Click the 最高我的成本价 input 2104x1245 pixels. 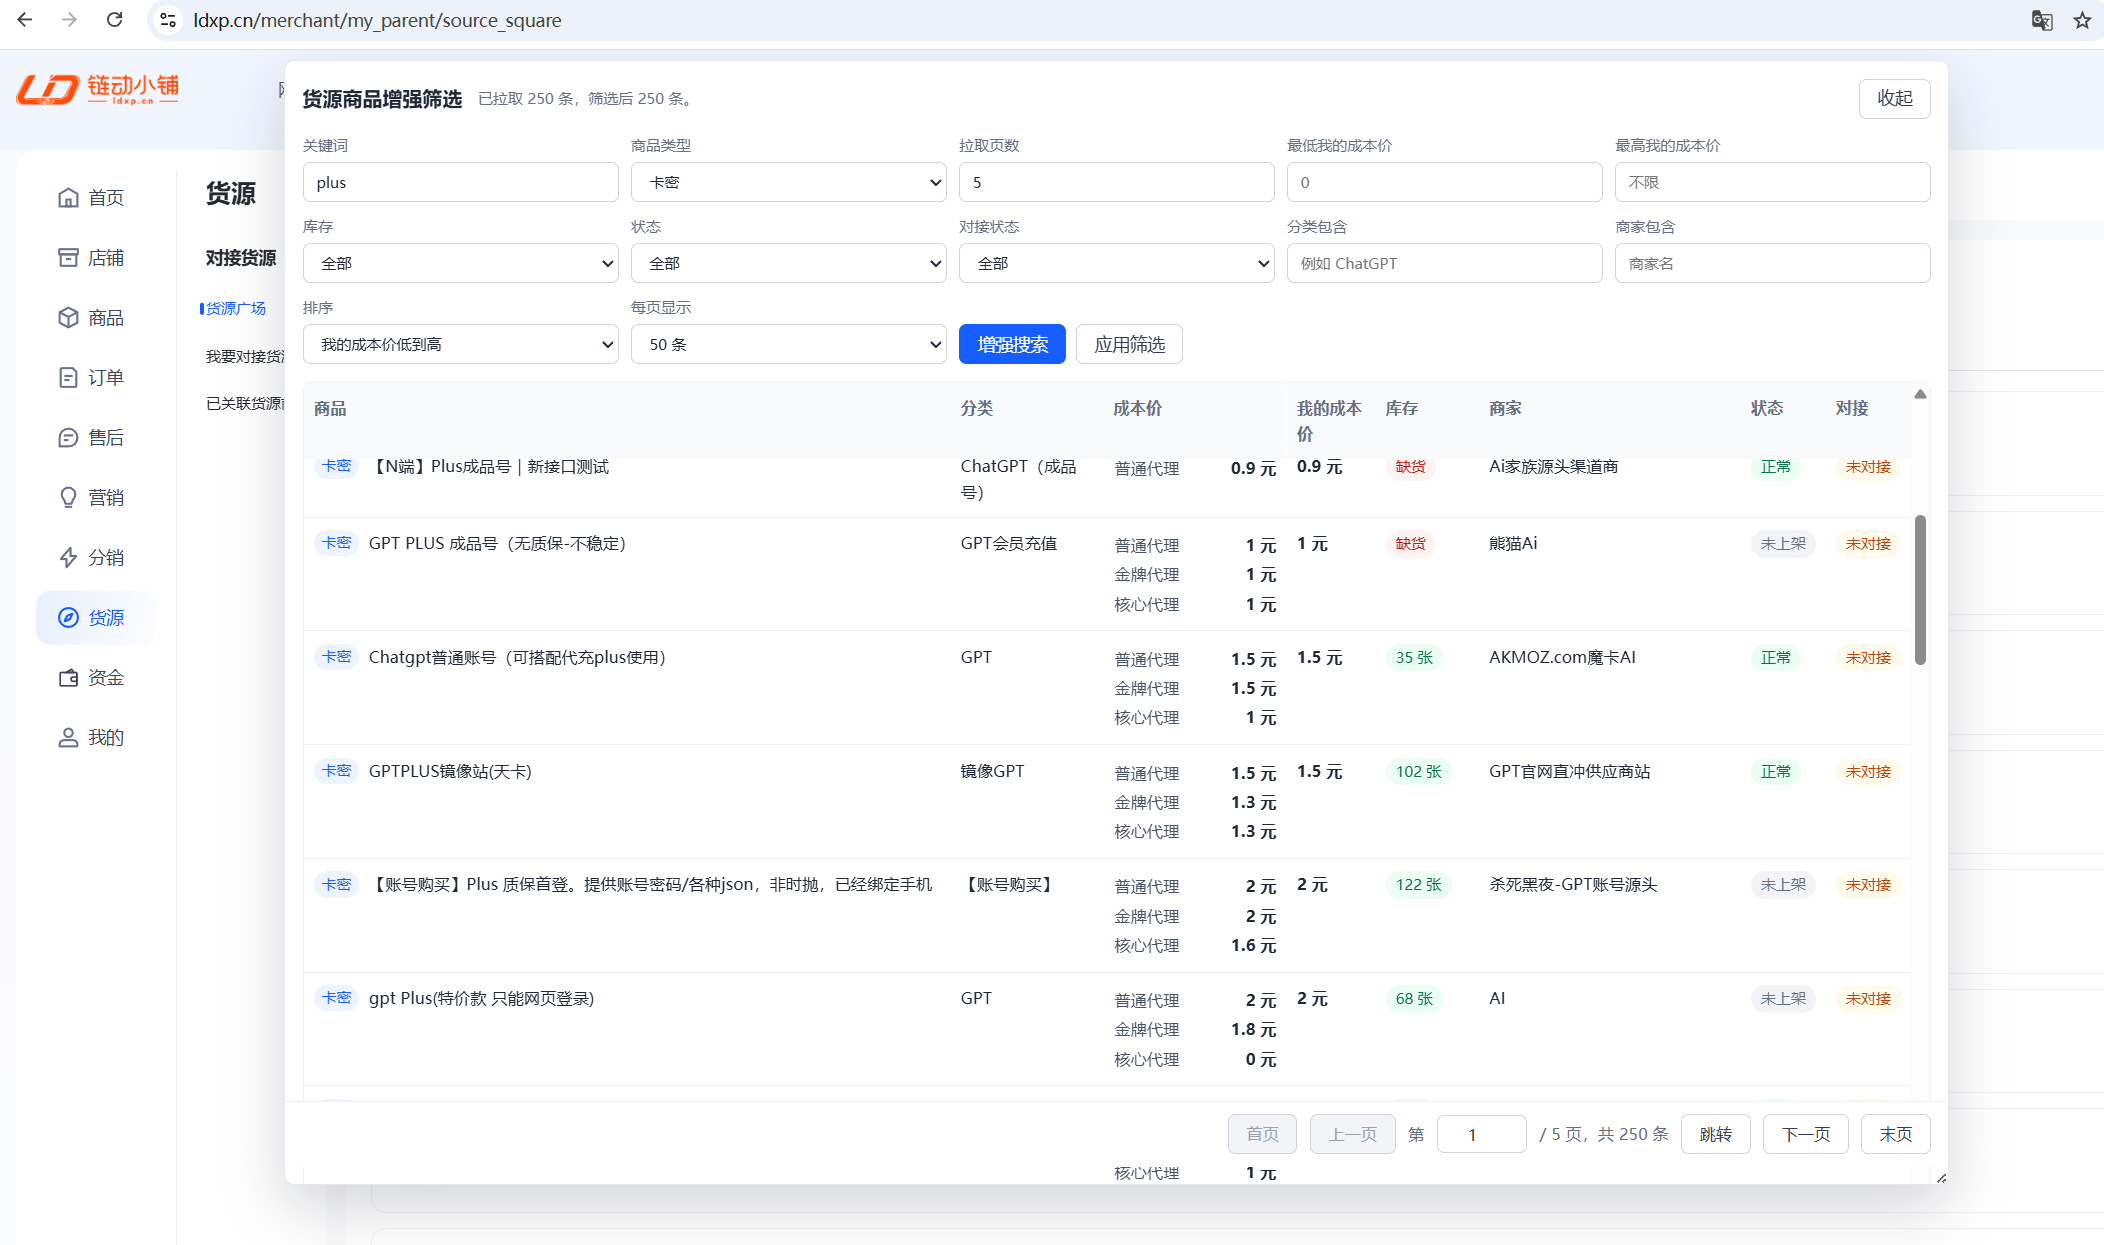click(1772, 182)
